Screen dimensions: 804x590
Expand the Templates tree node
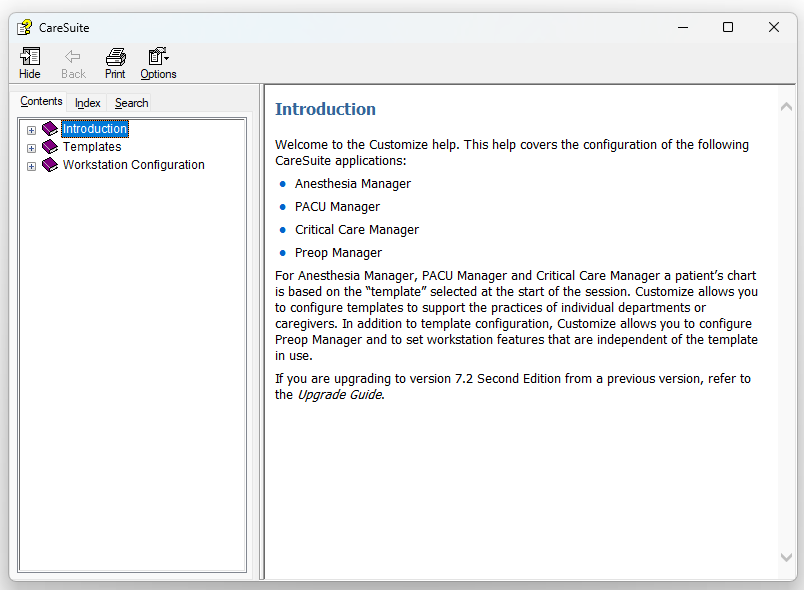click(x=31, y=148)
